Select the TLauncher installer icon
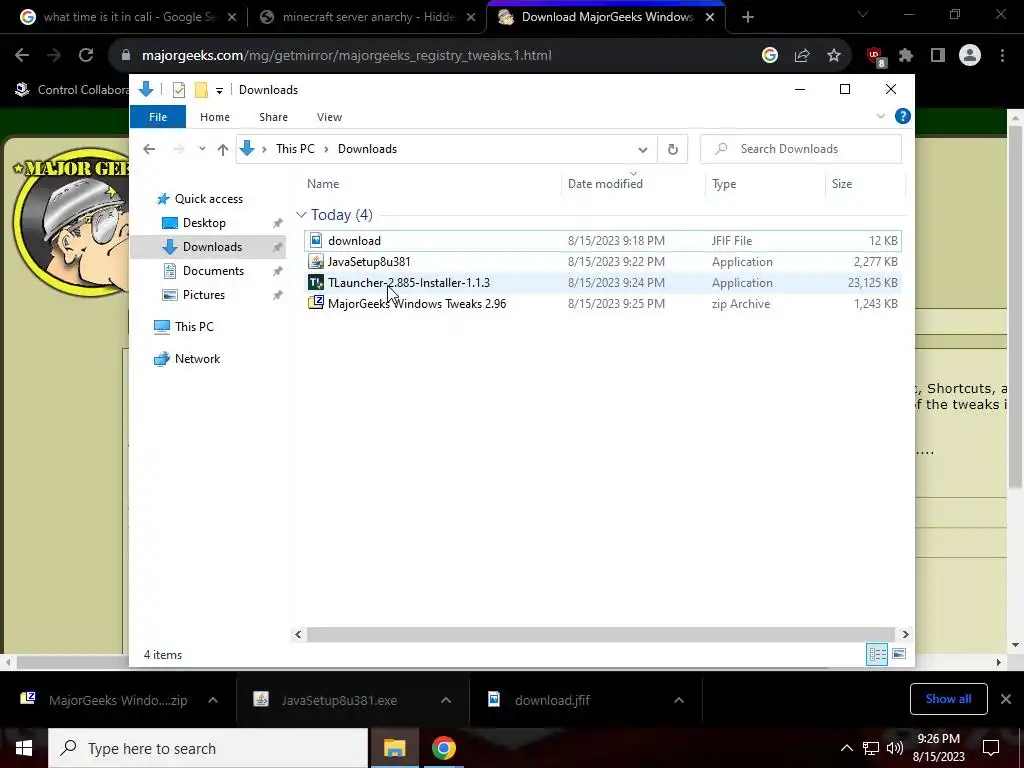The image size is (1024, 768). 315,282
